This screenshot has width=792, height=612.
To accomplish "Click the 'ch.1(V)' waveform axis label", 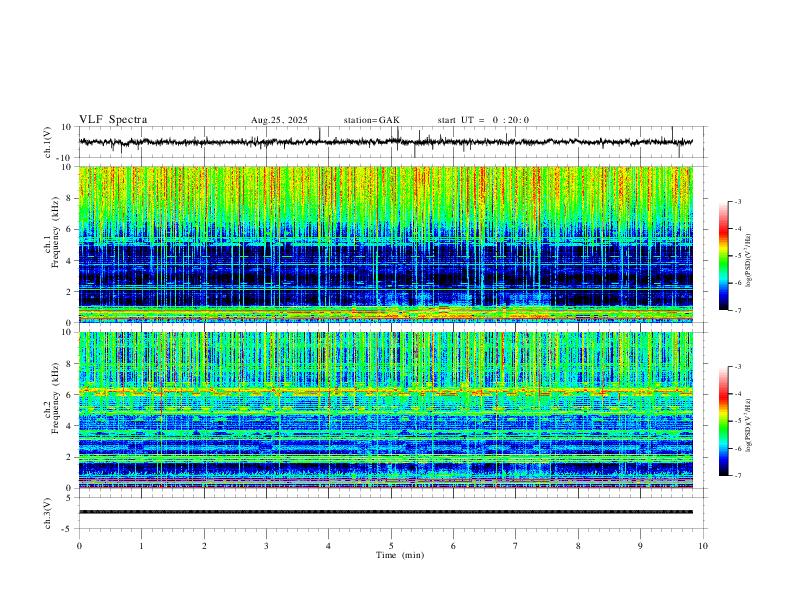I will (x=47, y=142).
